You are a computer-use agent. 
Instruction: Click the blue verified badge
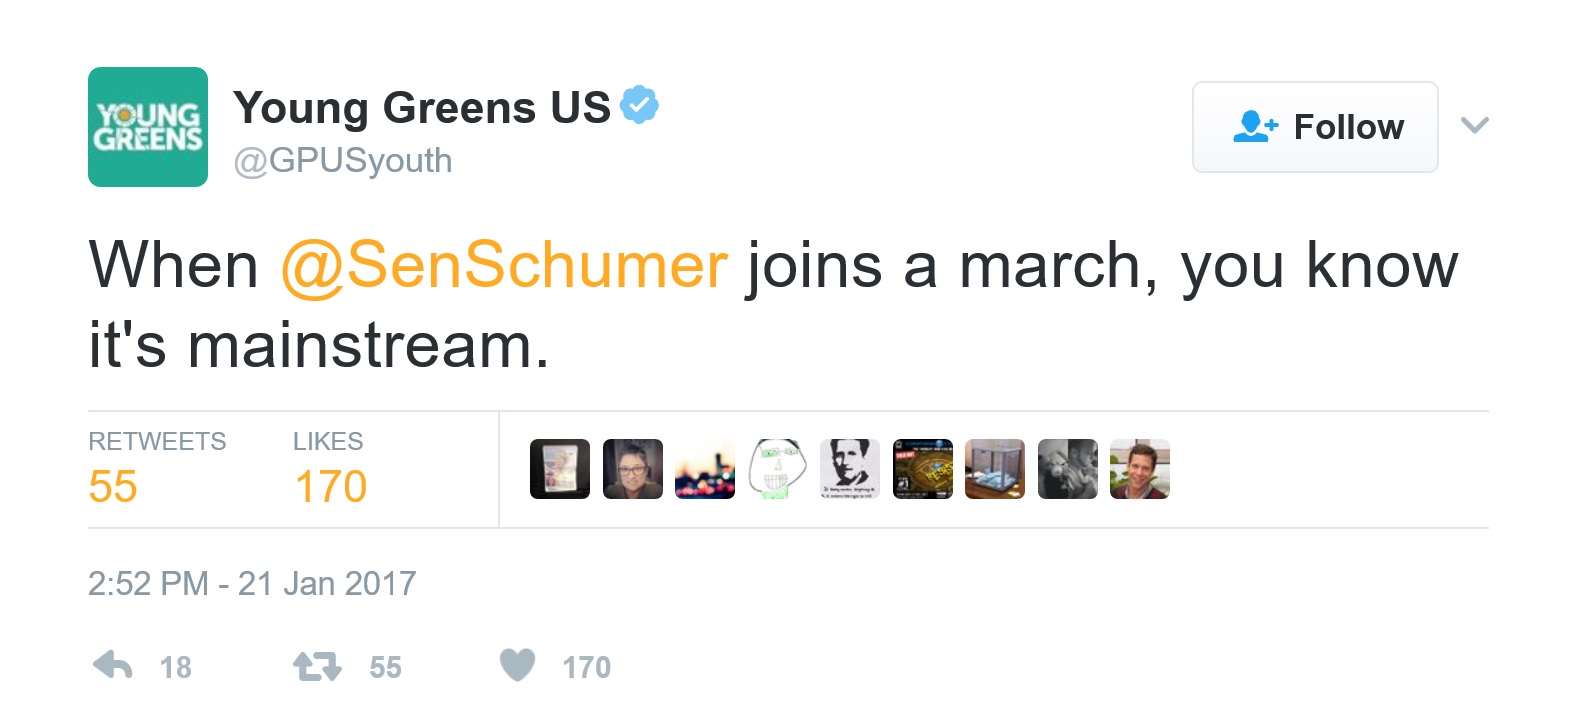click(x=639, y=105)
